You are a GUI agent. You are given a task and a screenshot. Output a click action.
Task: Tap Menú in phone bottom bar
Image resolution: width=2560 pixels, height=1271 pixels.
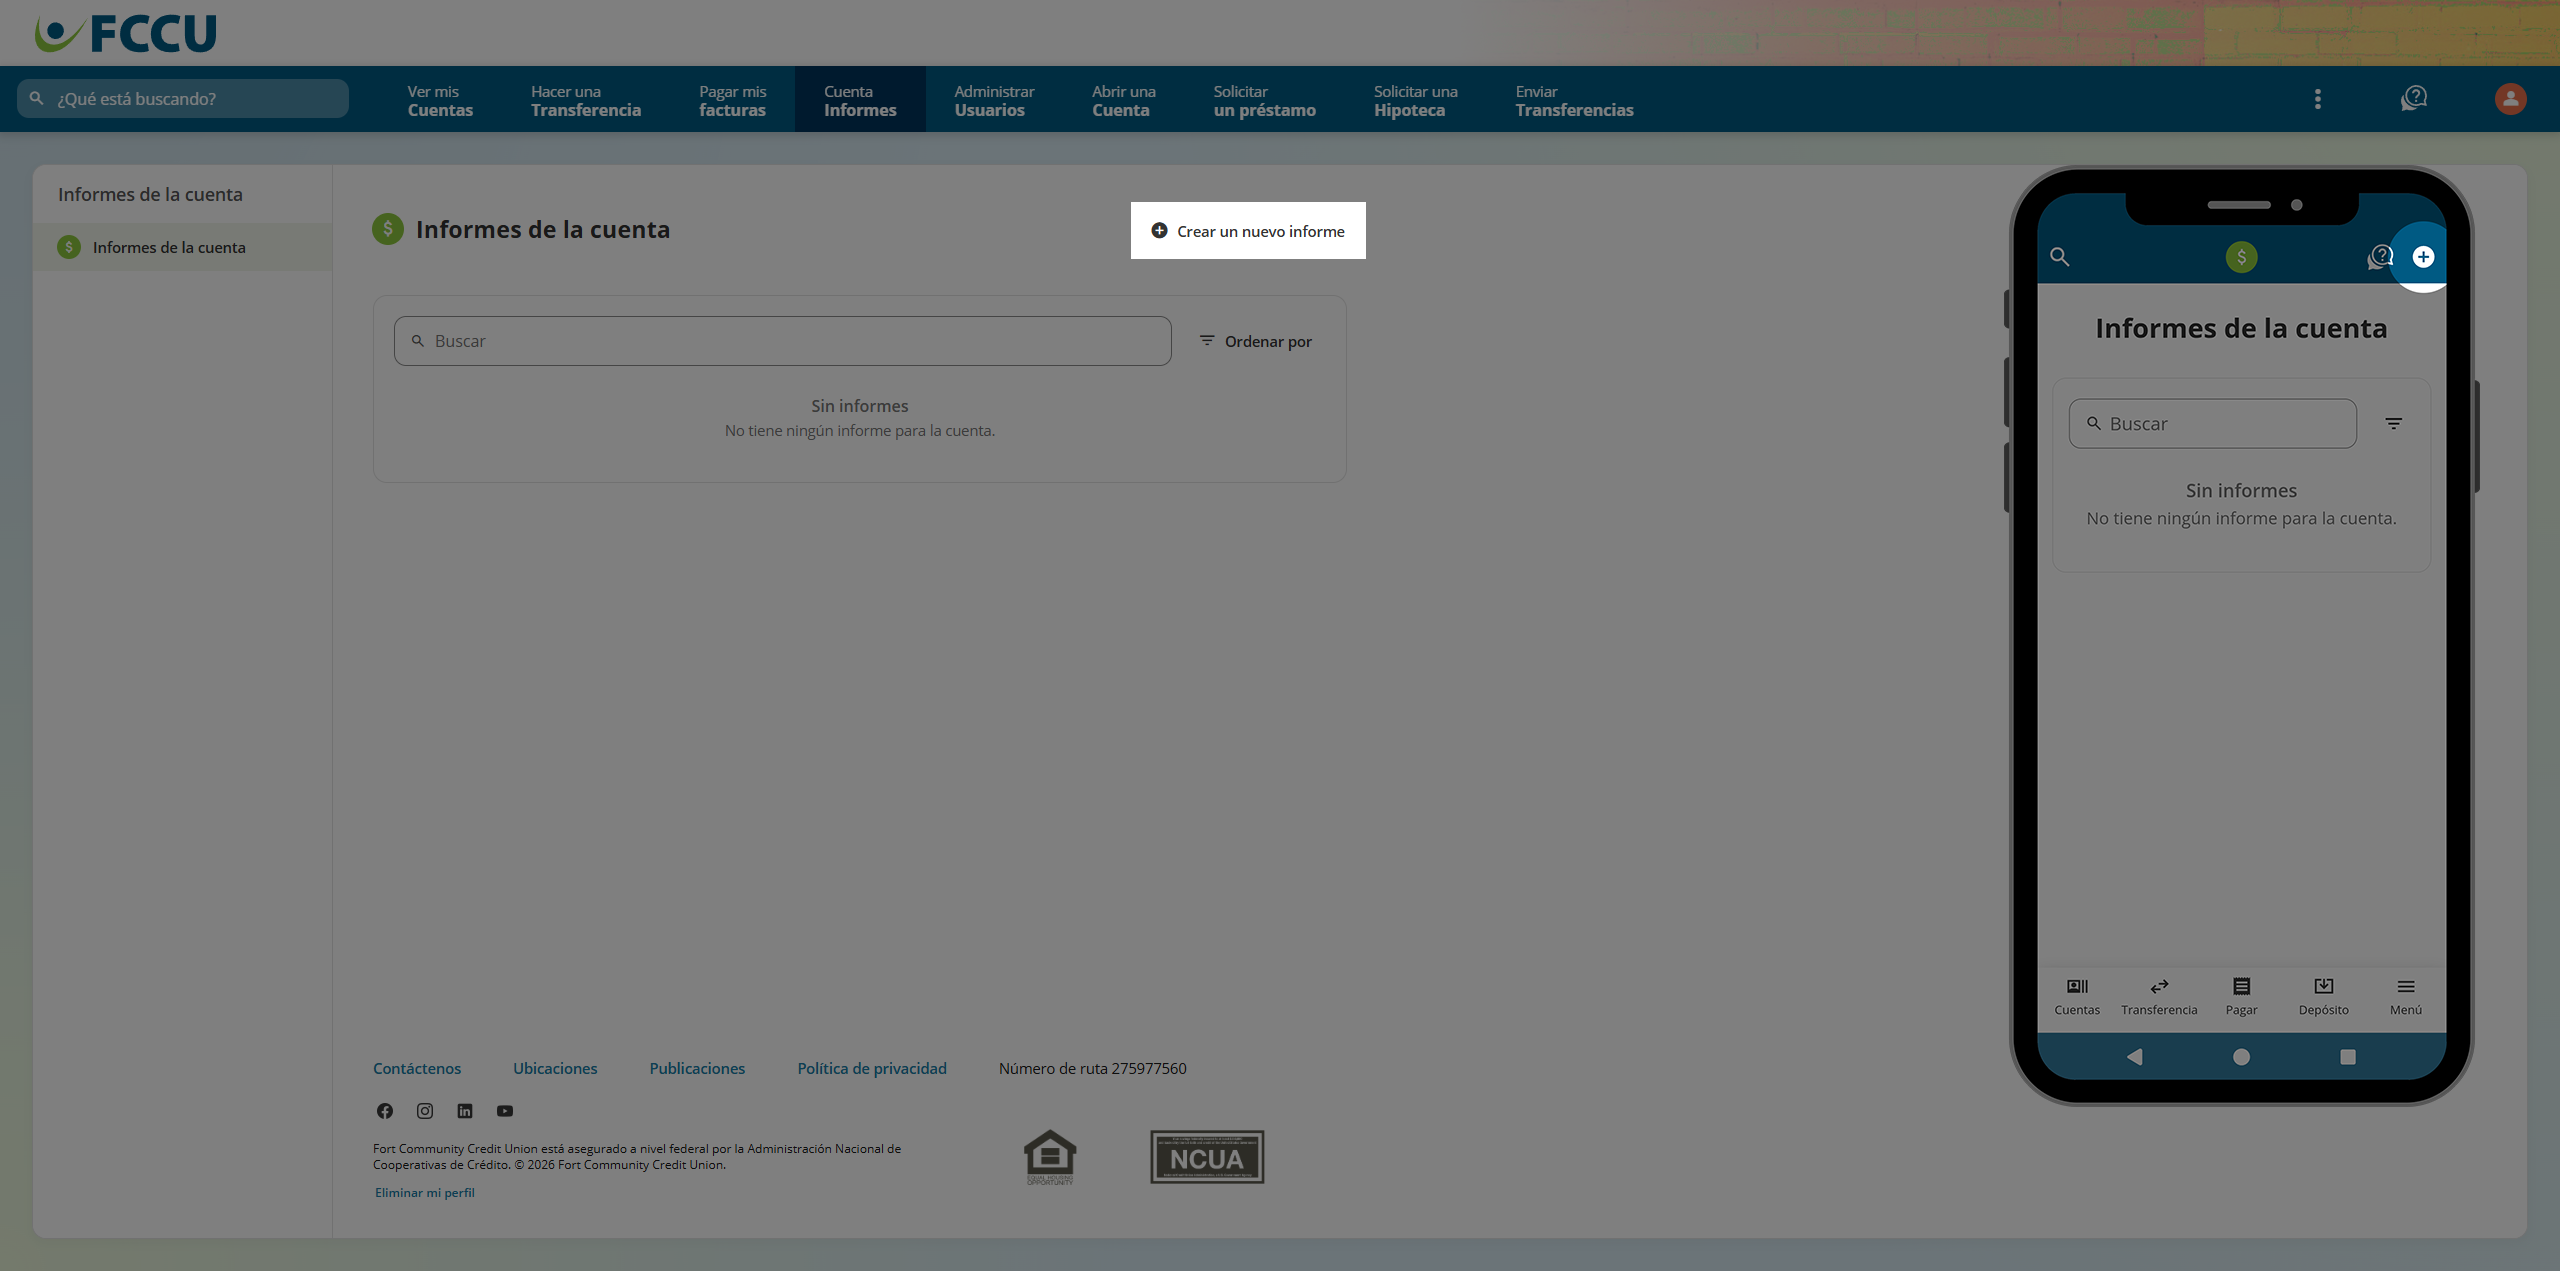(x=2406, y=997)
